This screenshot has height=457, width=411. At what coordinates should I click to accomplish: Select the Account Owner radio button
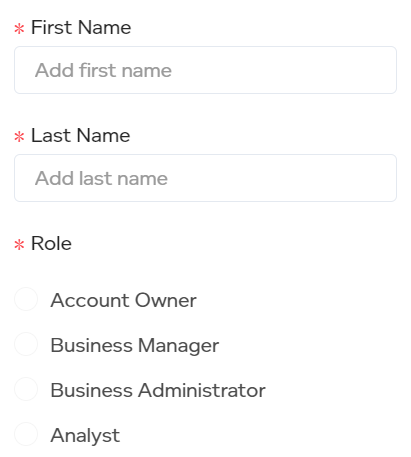[x=26, y=299]
